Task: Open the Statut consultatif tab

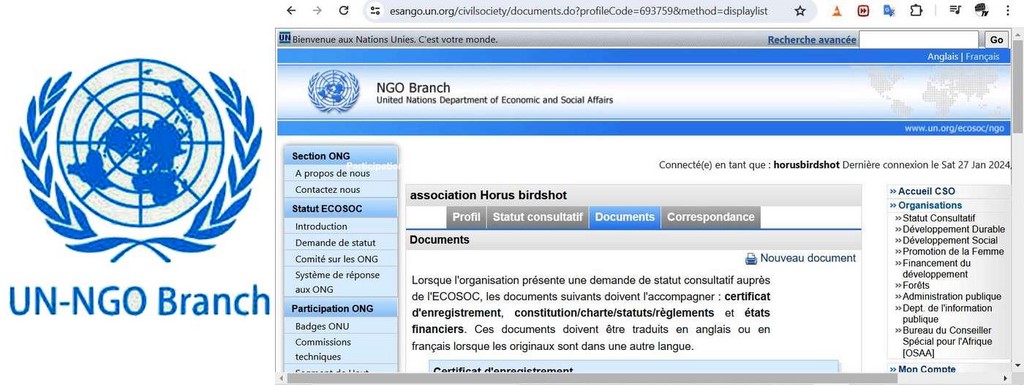Action: tap(537, 217)
